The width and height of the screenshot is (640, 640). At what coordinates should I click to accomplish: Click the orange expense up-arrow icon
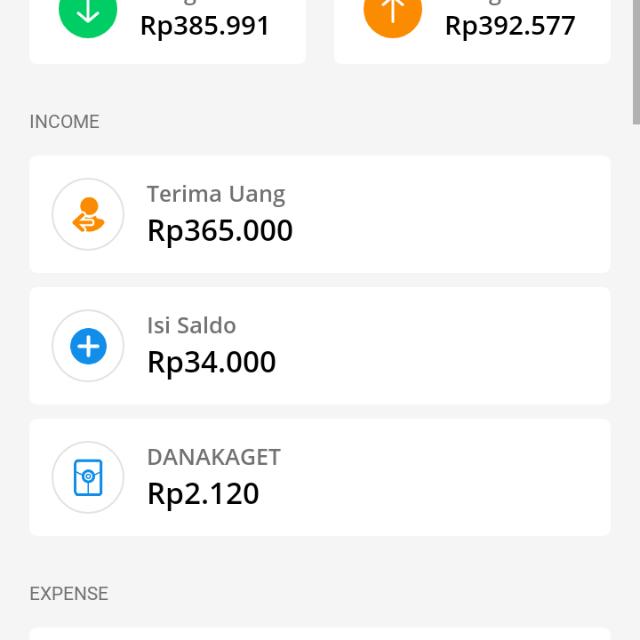pos(393,14)
